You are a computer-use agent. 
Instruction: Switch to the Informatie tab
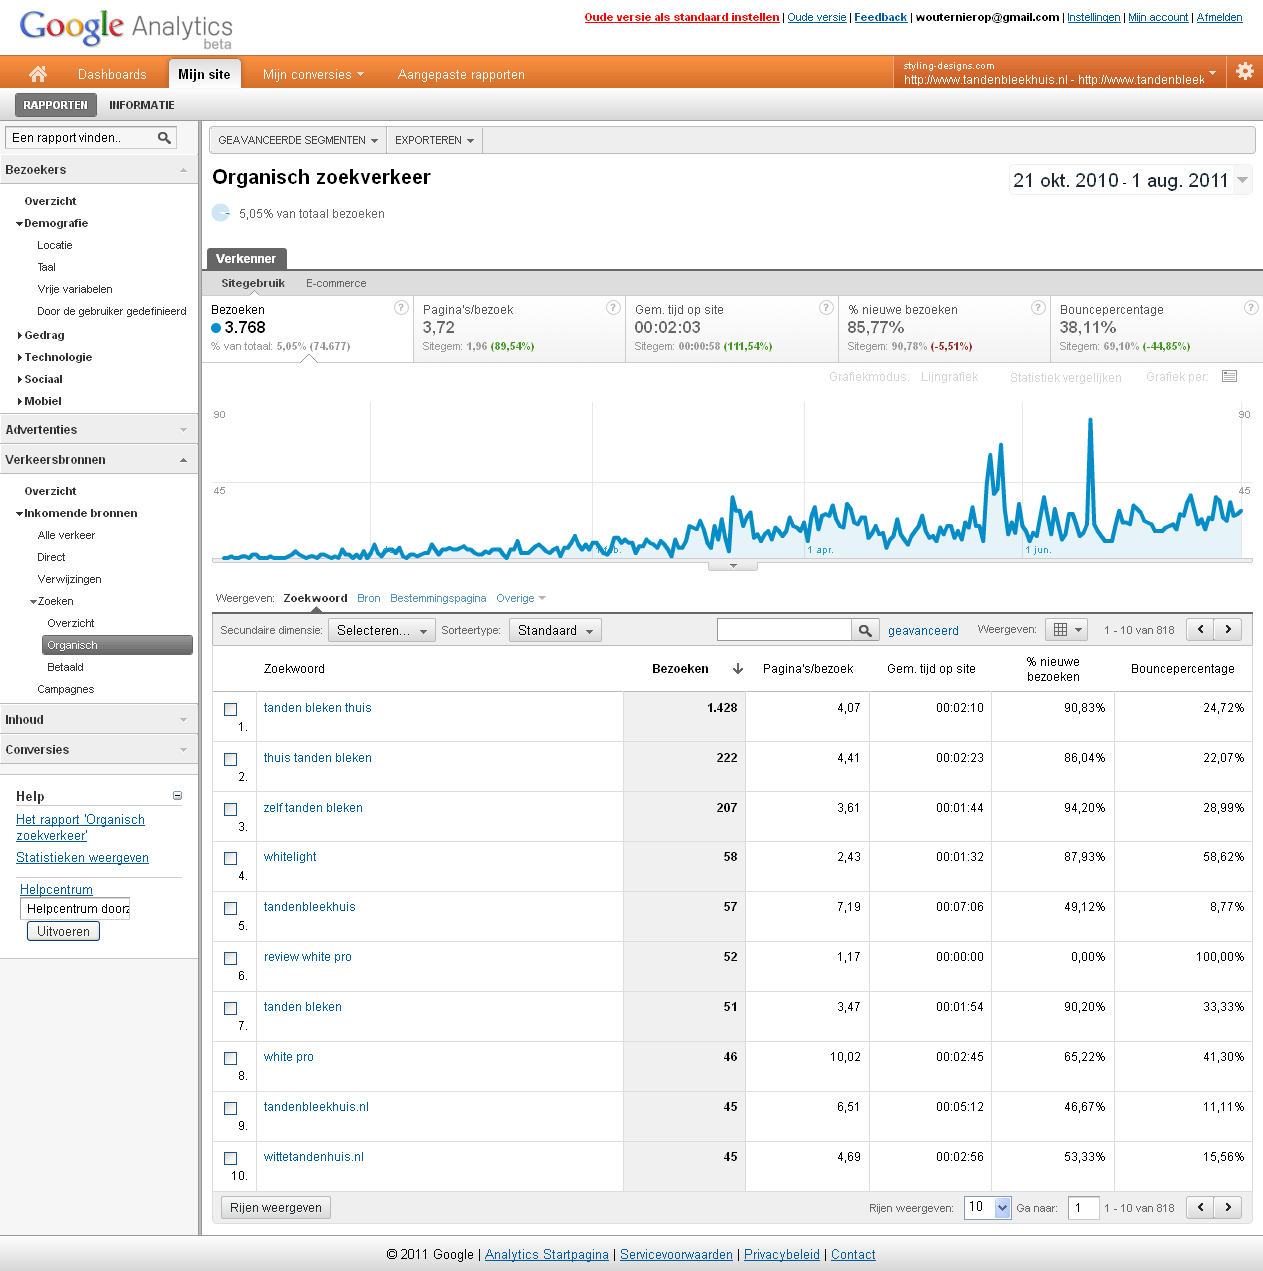(142, 105)
